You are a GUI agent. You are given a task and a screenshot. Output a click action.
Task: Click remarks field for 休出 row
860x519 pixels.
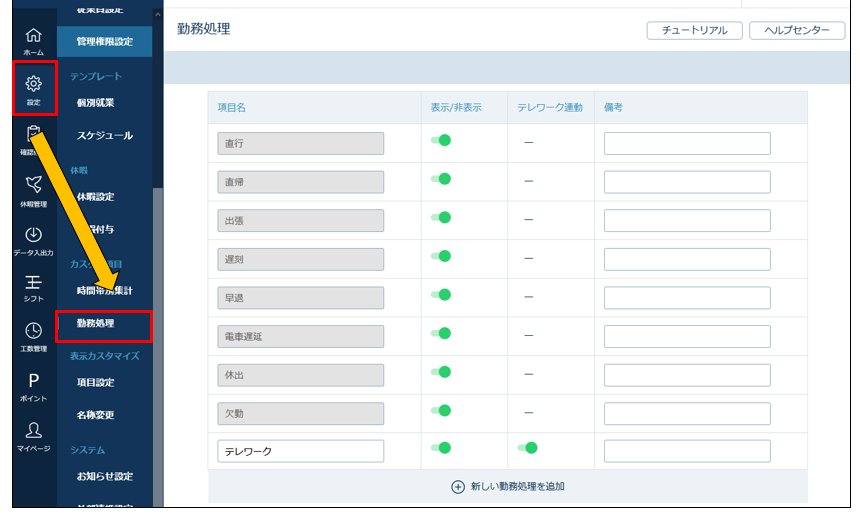pos(687,375)
